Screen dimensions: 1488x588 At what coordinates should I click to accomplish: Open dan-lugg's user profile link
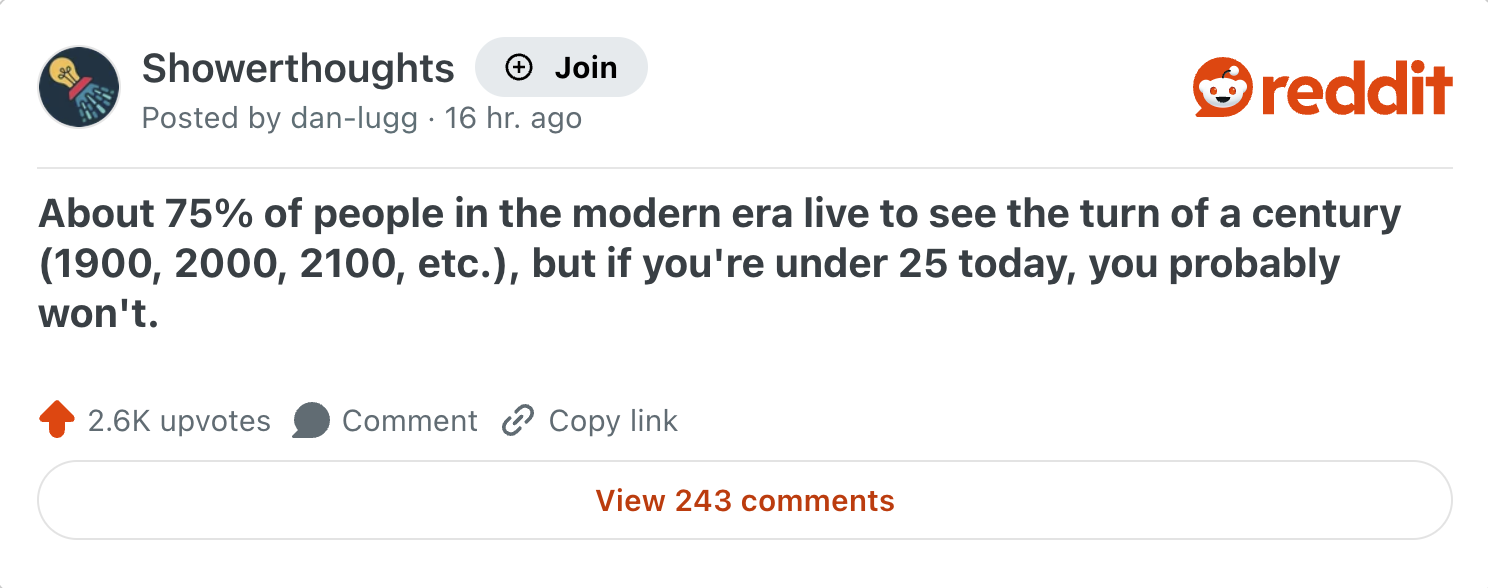tap(354, 118)
